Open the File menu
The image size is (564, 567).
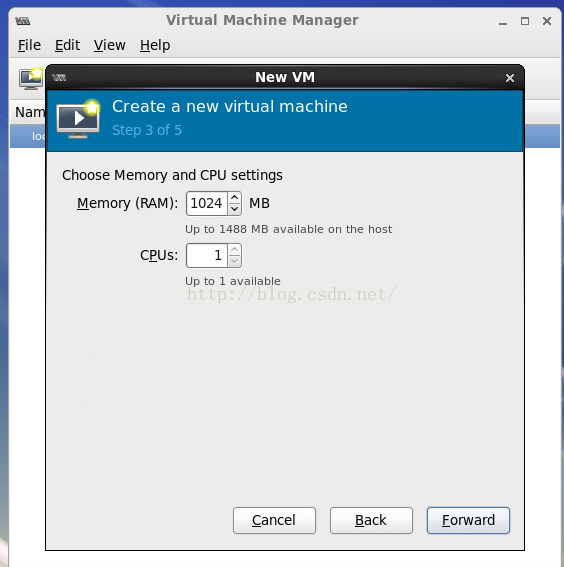pyautogui.click(x=29, y=45)
